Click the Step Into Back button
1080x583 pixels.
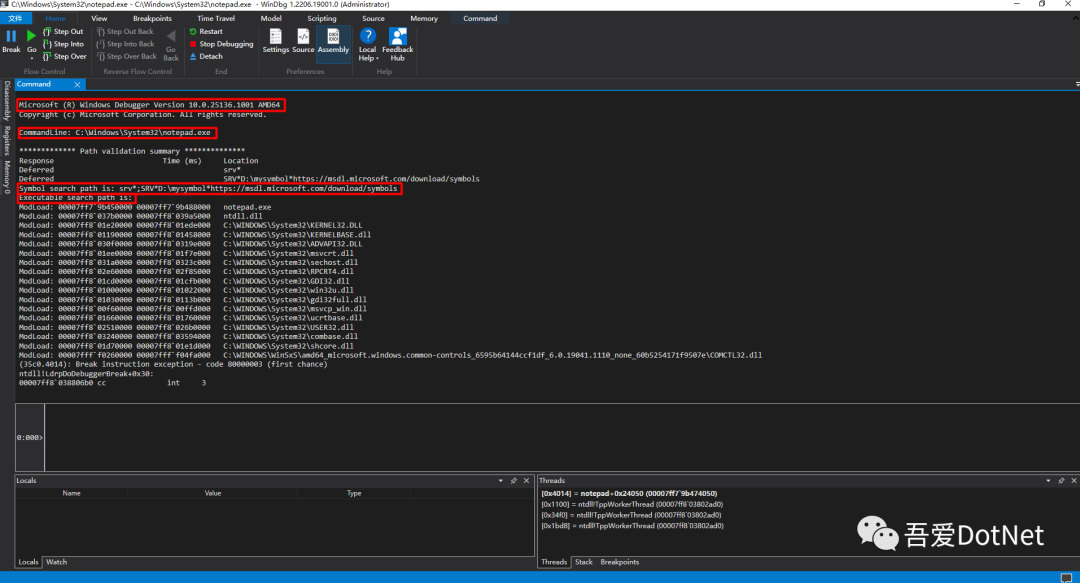[125, 44]
